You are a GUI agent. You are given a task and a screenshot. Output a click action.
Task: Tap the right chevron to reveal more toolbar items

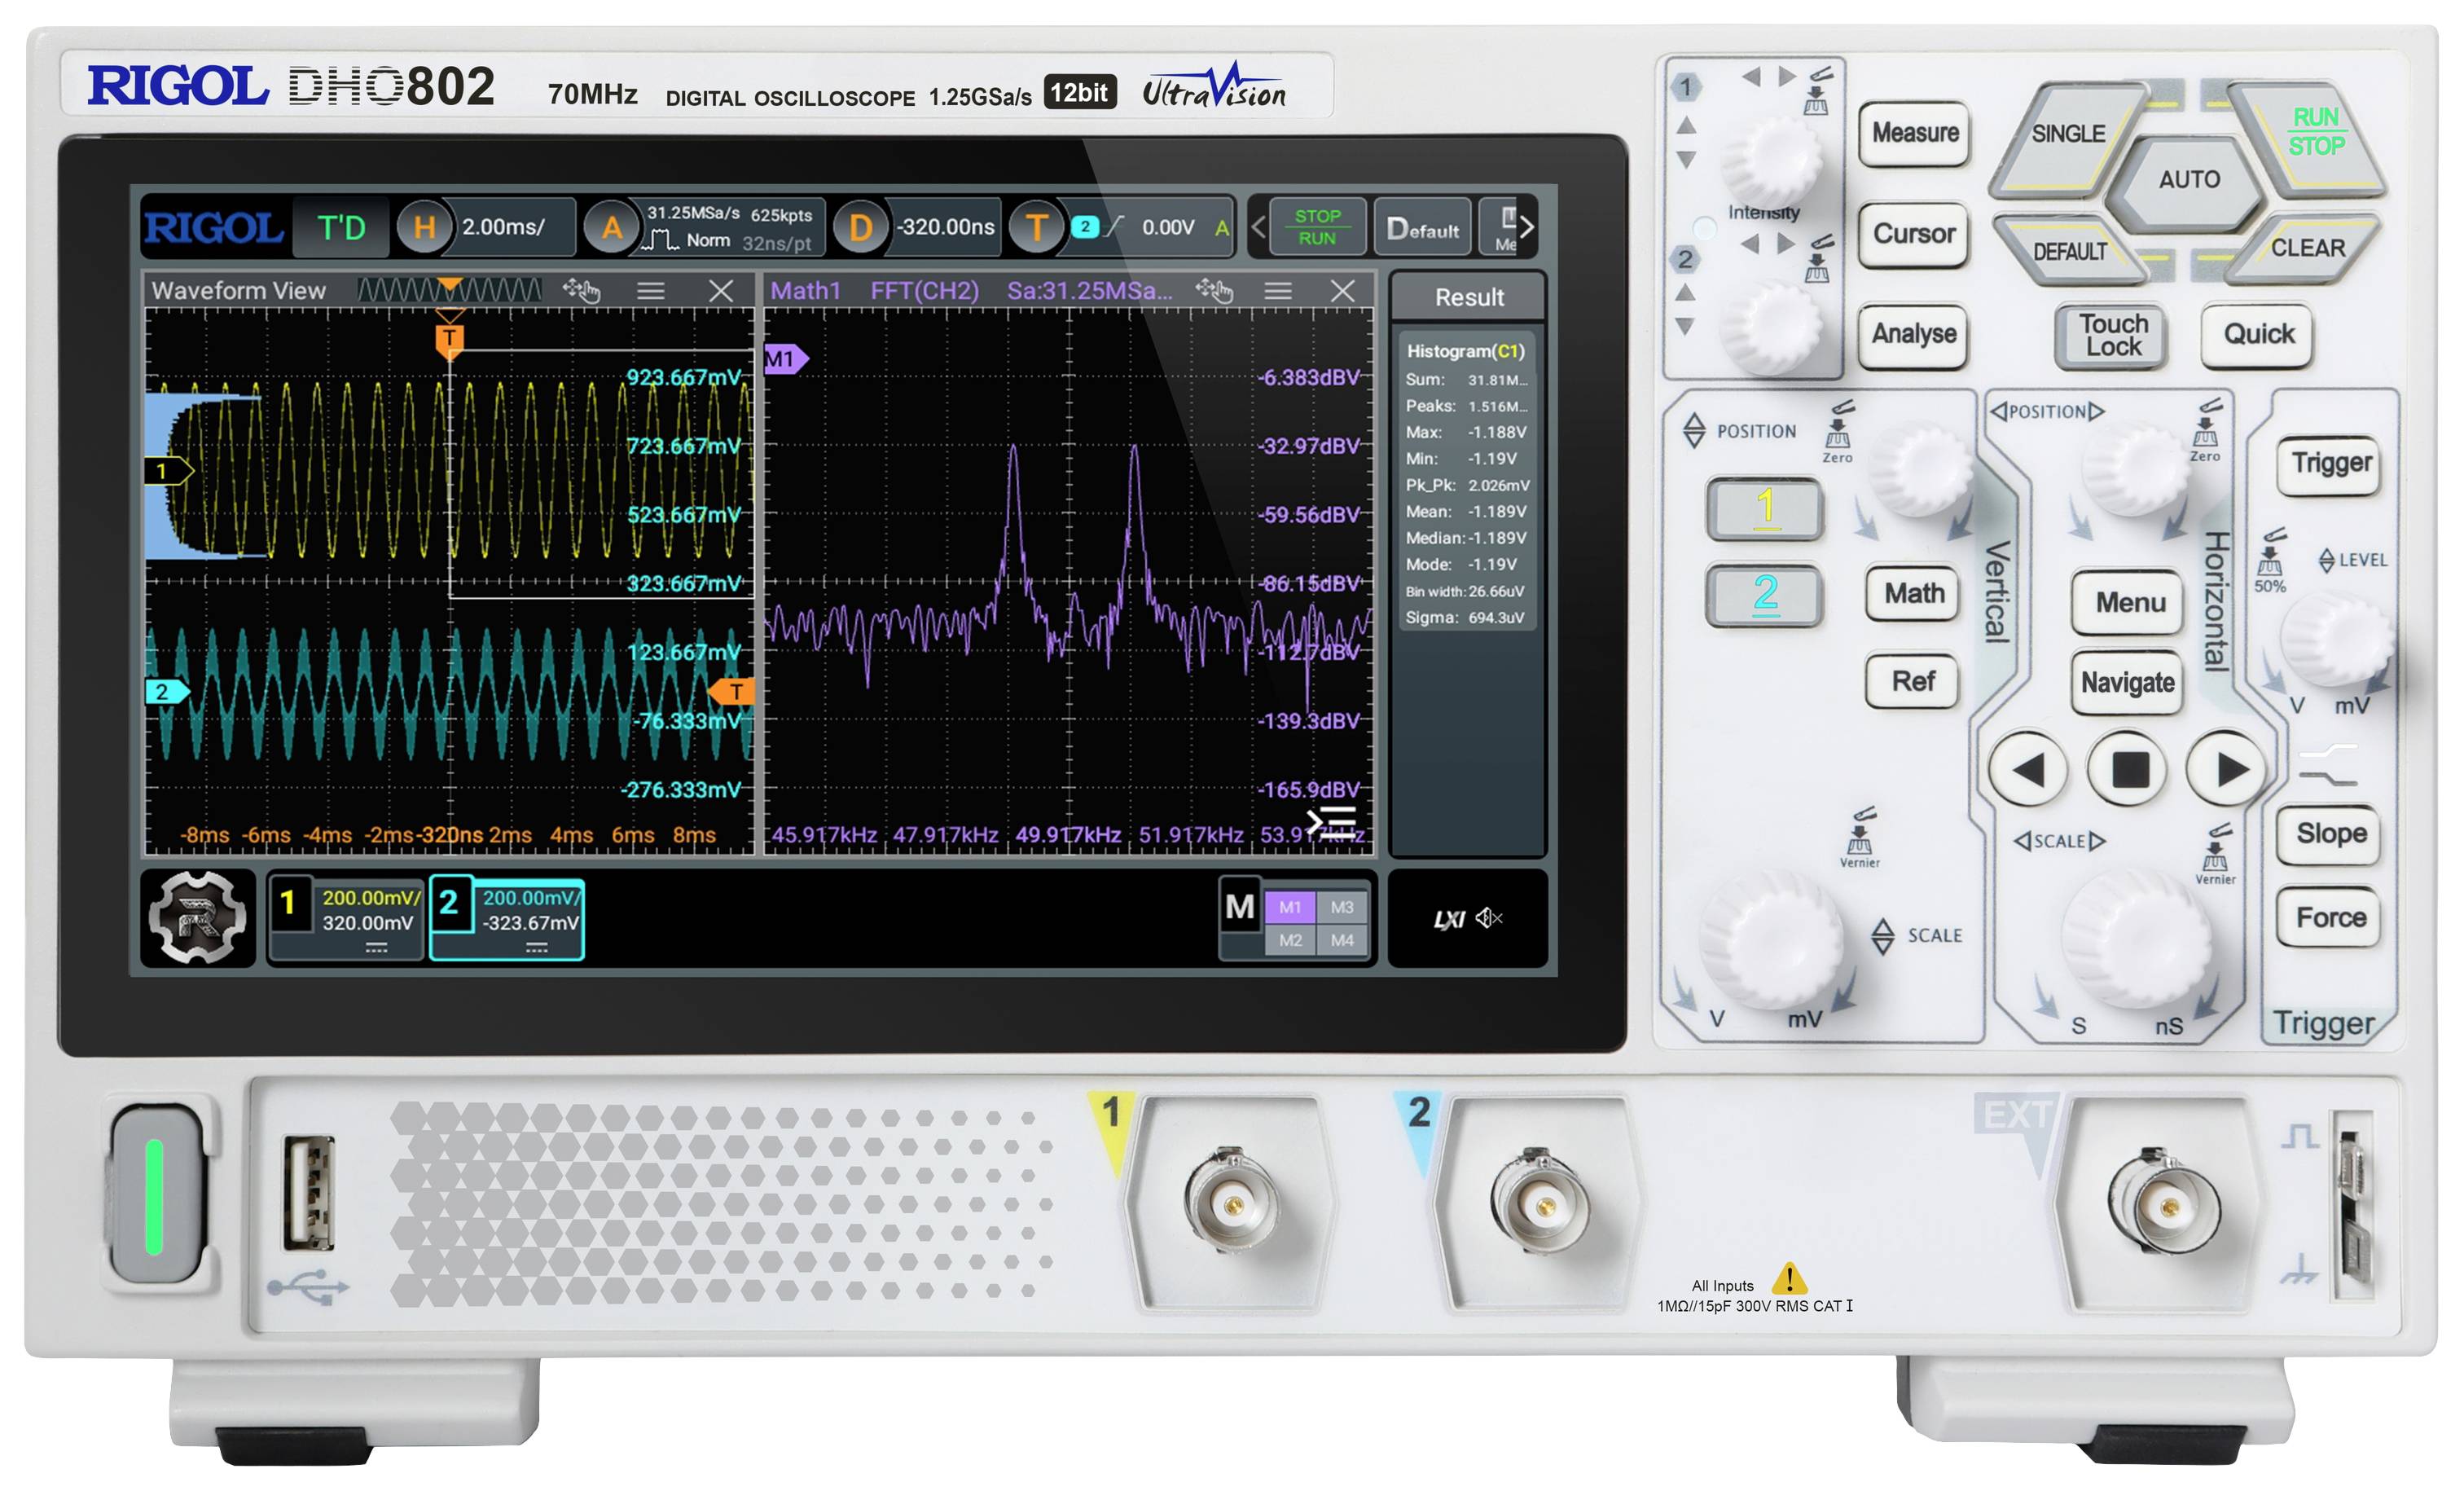(x=1527, y=227)
